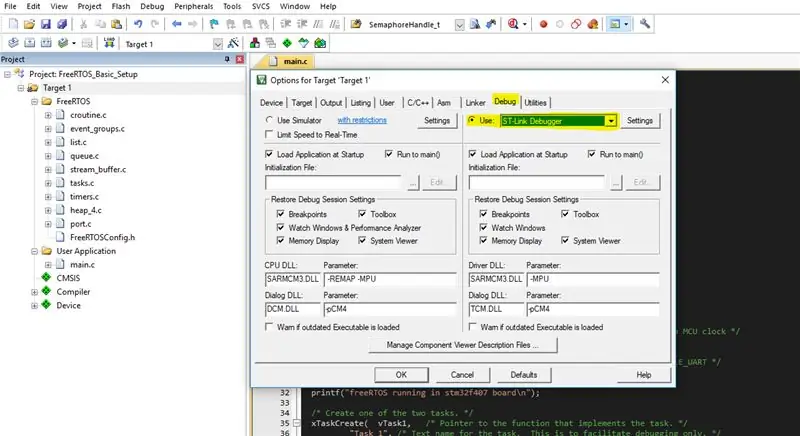The height and width of the screenshot is (436, 800).
Task: Switch to the Linker tab
Action: pos(475,102)
